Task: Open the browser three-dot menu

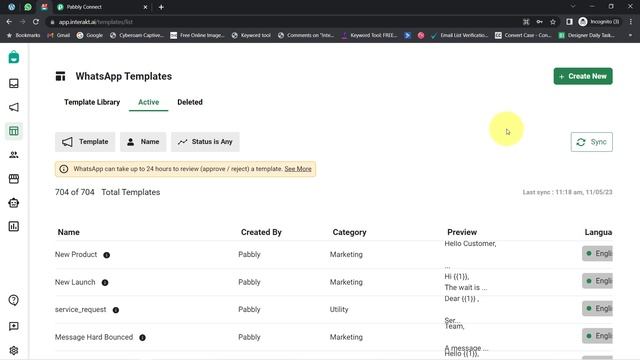Action: tap(631, 22)
